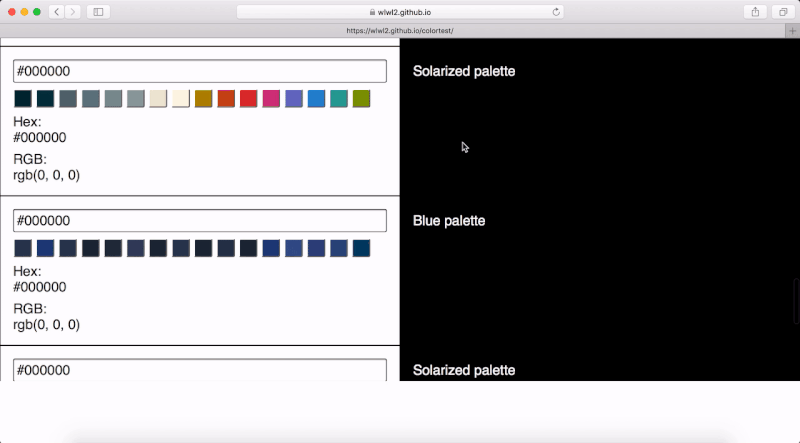Select the colortest tab in tab bar

[x=400, y=31]
